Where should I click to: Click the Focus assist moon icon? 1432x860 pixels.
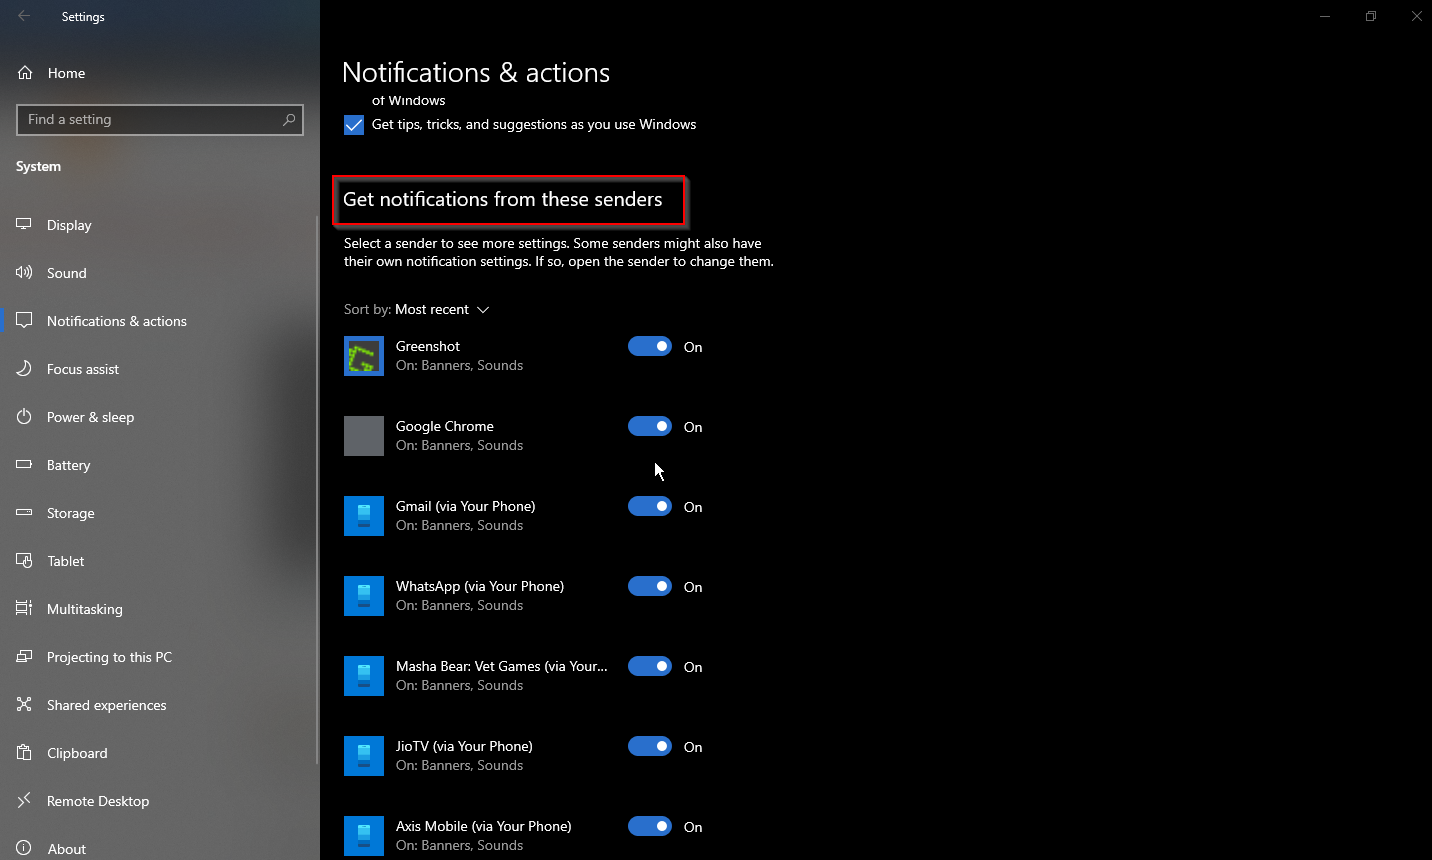(24, 368)
